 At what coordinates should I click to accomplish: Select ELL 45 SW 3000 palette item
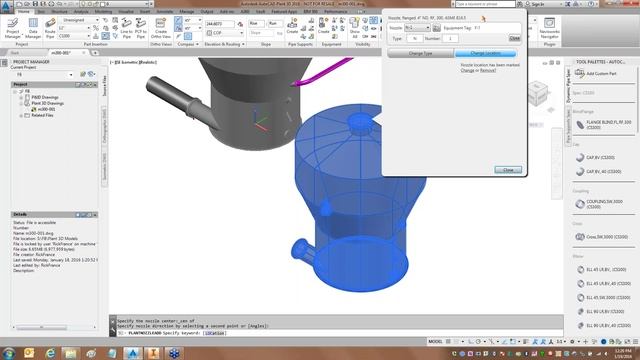(603, 298)
